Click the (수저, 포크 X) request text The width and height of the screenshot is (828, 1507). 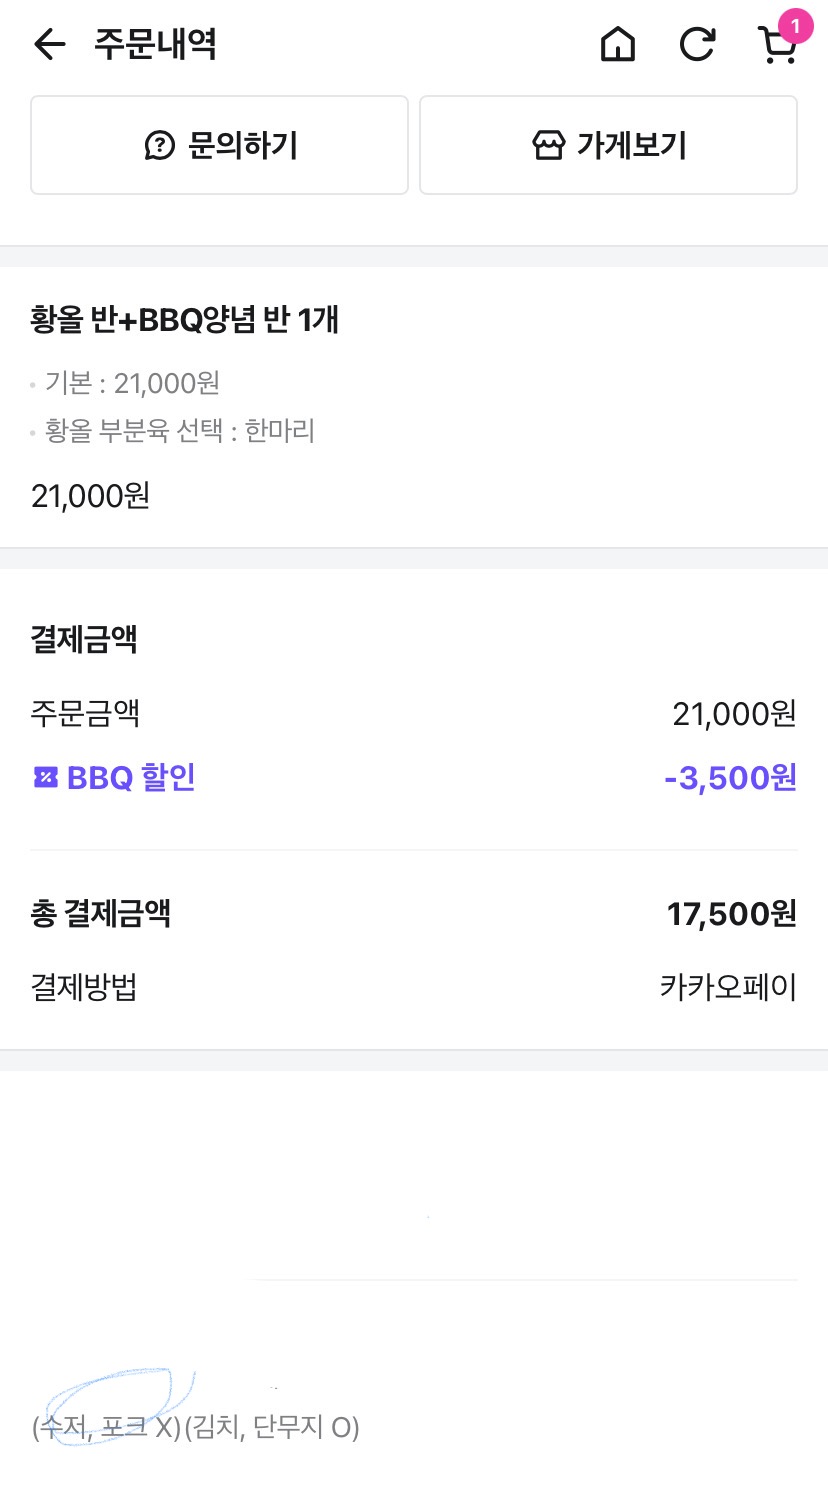(x=106, y=1427)
